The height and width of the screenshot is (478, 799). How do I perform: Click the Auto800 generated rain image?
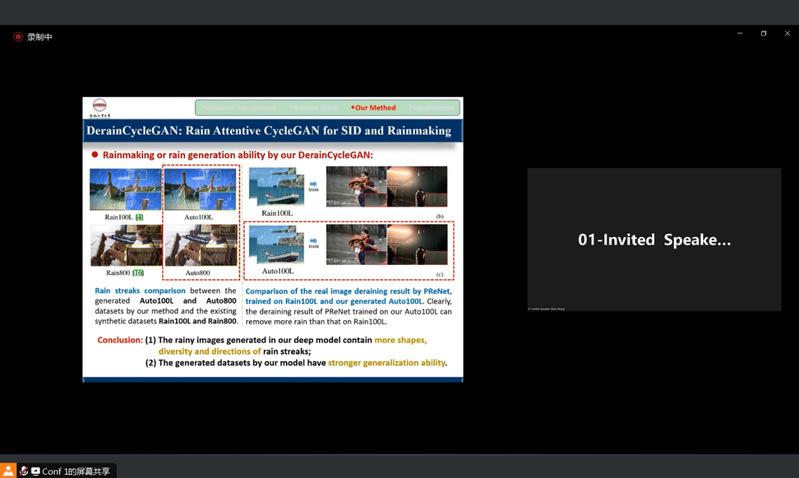201,246
